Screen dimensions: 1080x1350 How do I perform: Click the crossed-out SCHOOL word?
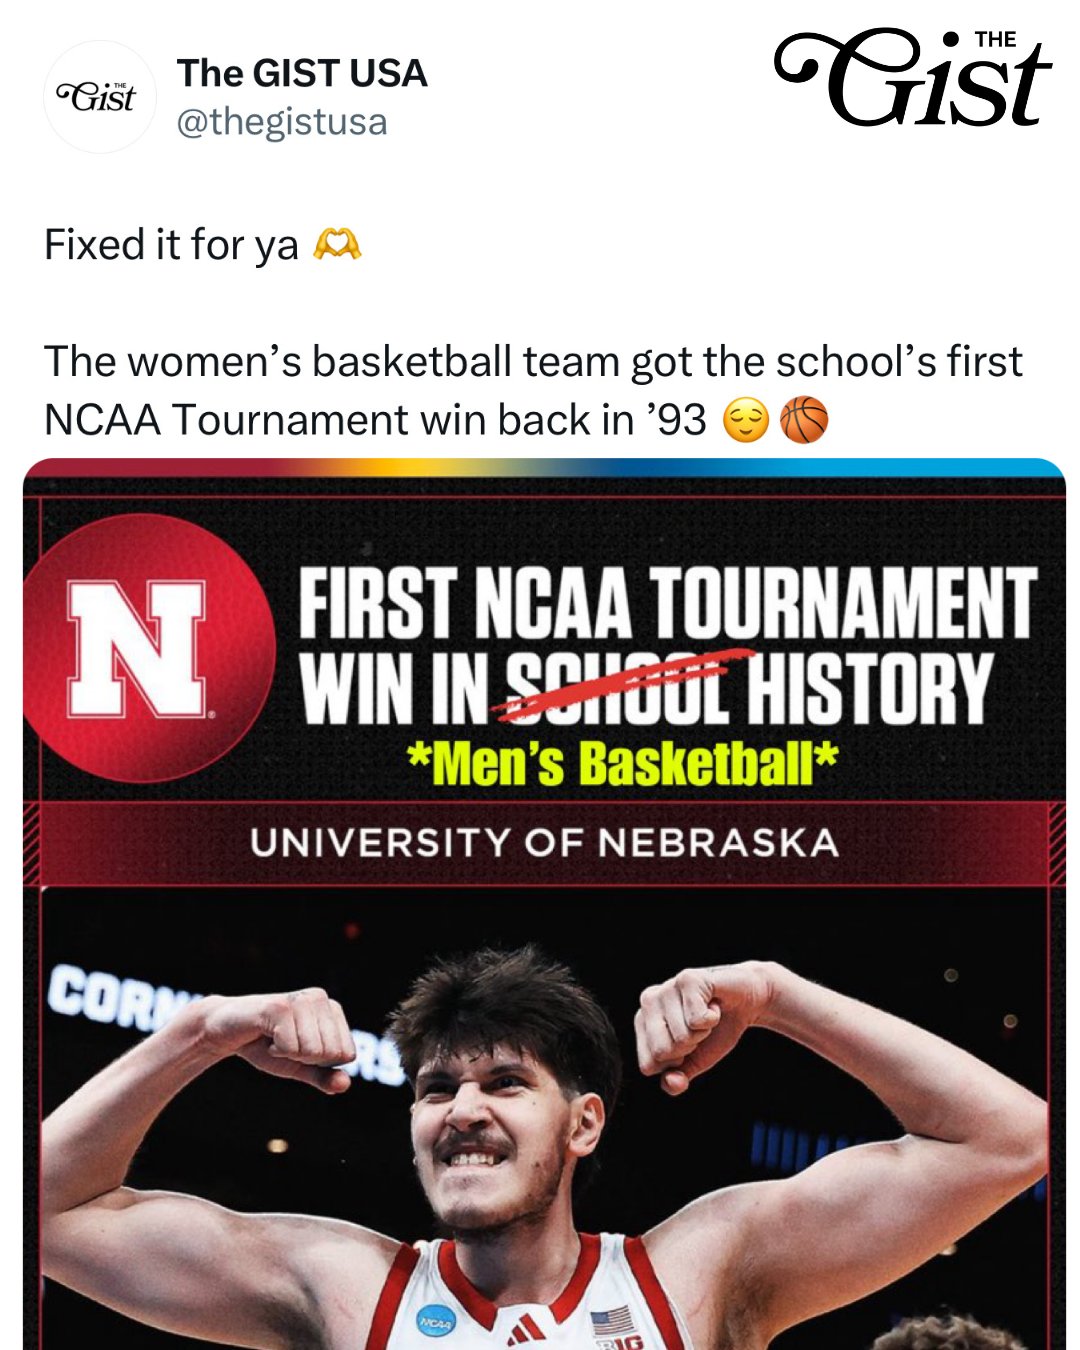617,688
